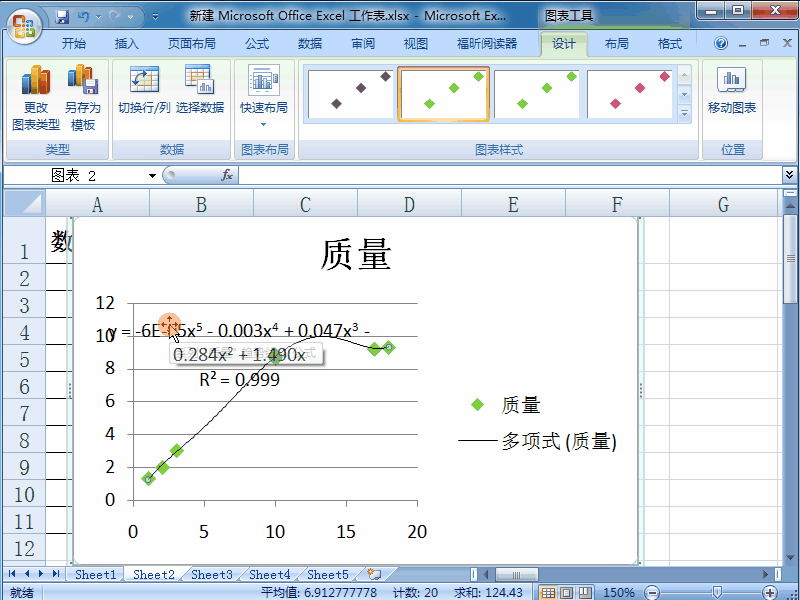Insert a new worksheet tab icon

pos(374,574)
